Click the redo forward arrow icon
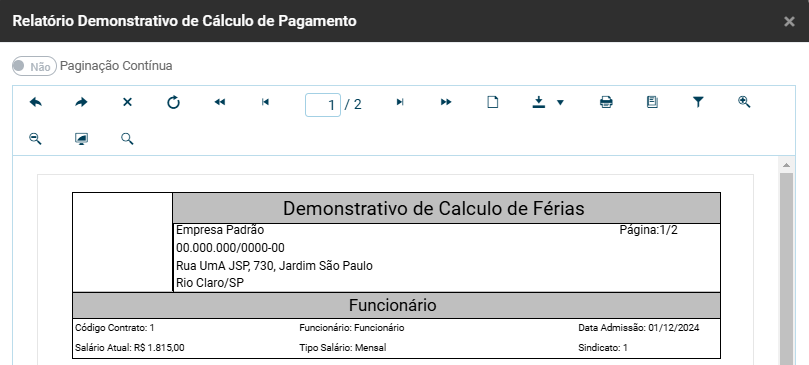 (x=81, y=102)
